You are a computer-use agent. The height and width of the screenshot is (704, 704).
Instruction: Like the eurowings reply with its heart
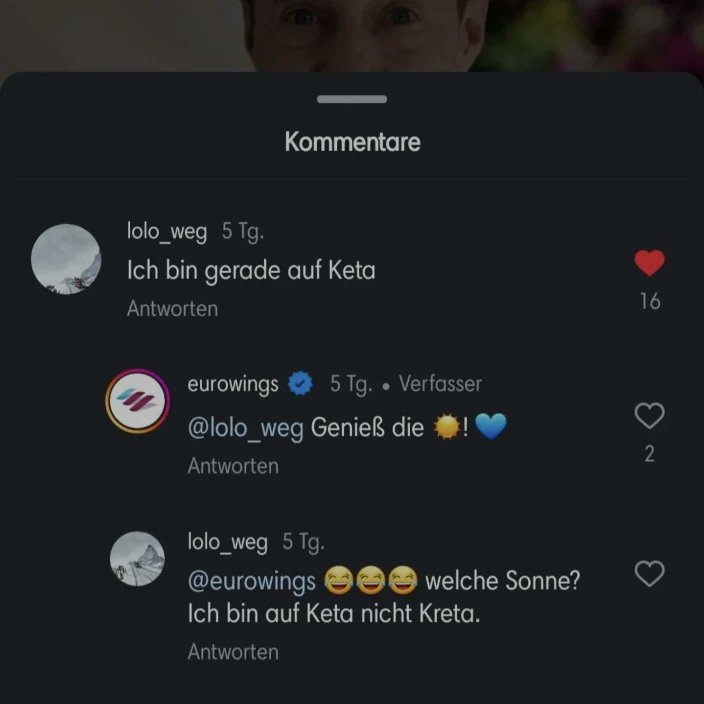(x=650, y=415)
